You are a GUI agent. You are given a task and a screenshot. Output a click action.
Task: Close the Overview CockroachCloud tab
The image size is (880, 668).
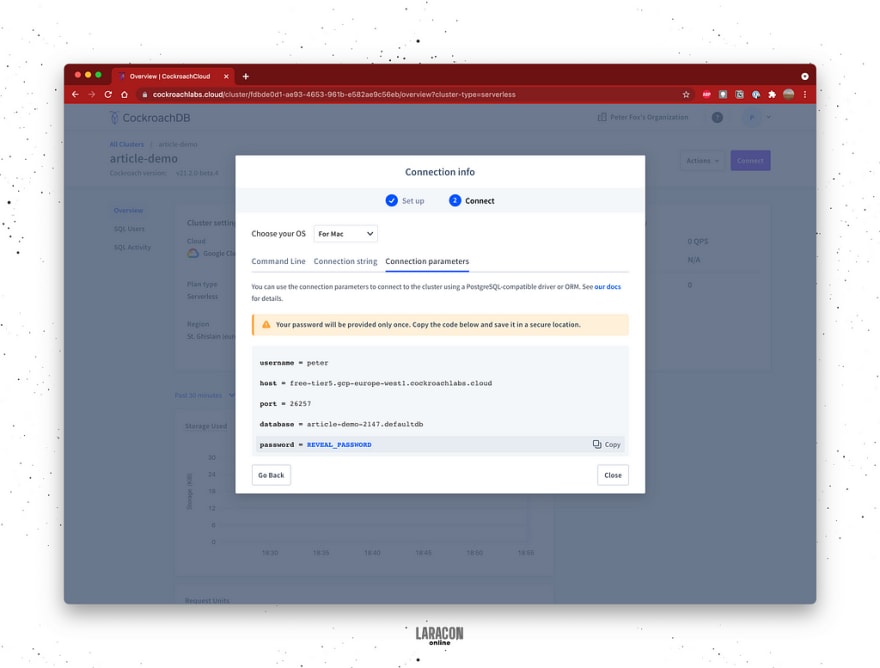coord(226,76)
